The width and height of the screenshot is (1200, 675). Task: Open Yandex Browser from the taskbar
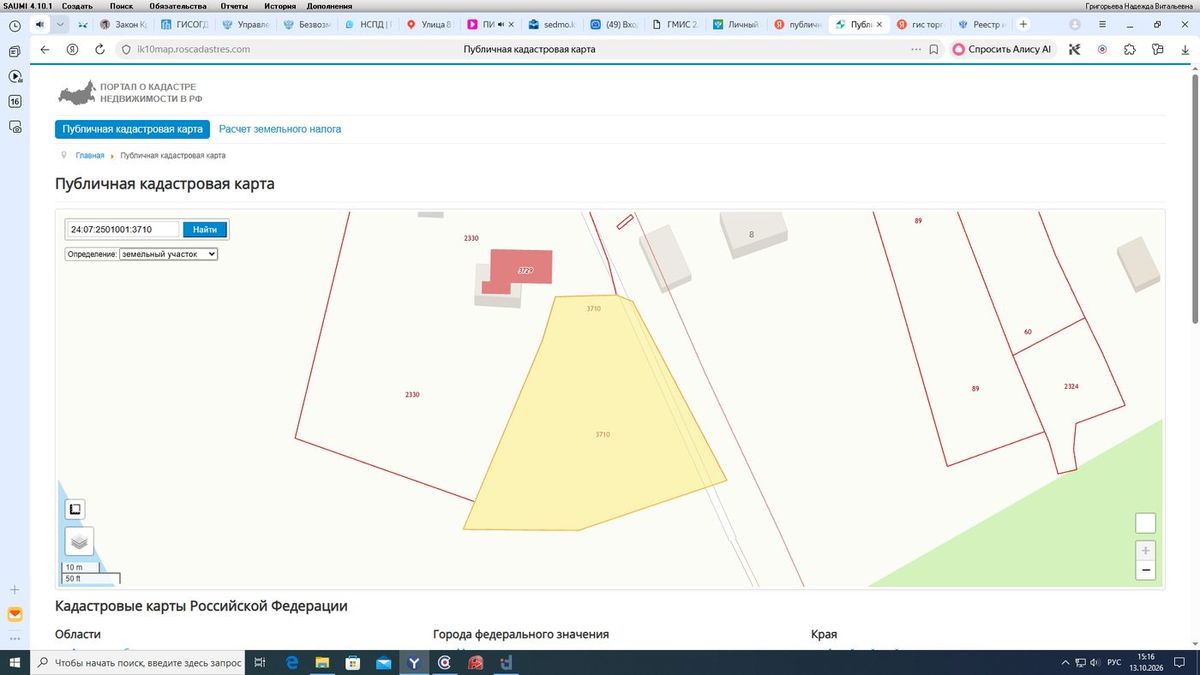click(x=413, y=662)
